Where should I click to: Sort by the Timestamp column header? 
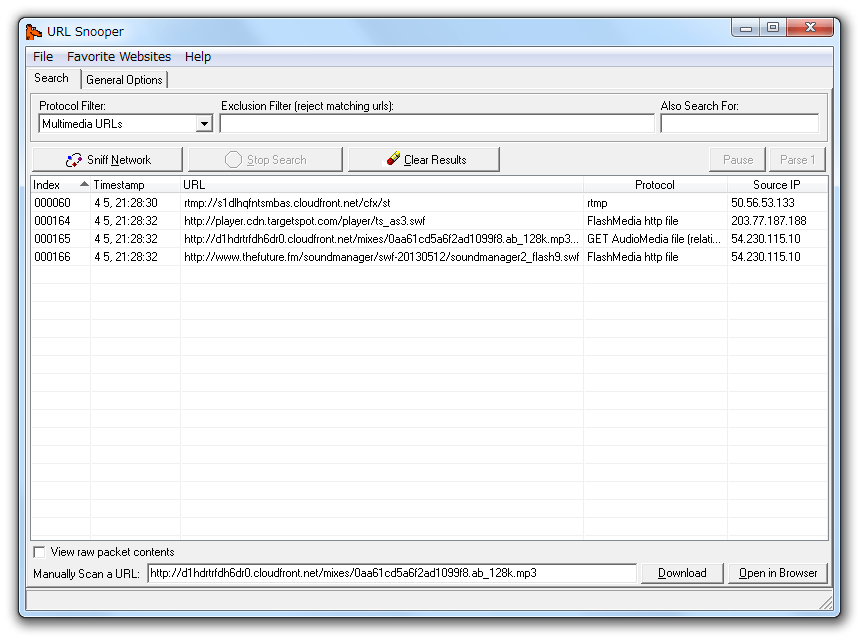[x=135, y=185]
